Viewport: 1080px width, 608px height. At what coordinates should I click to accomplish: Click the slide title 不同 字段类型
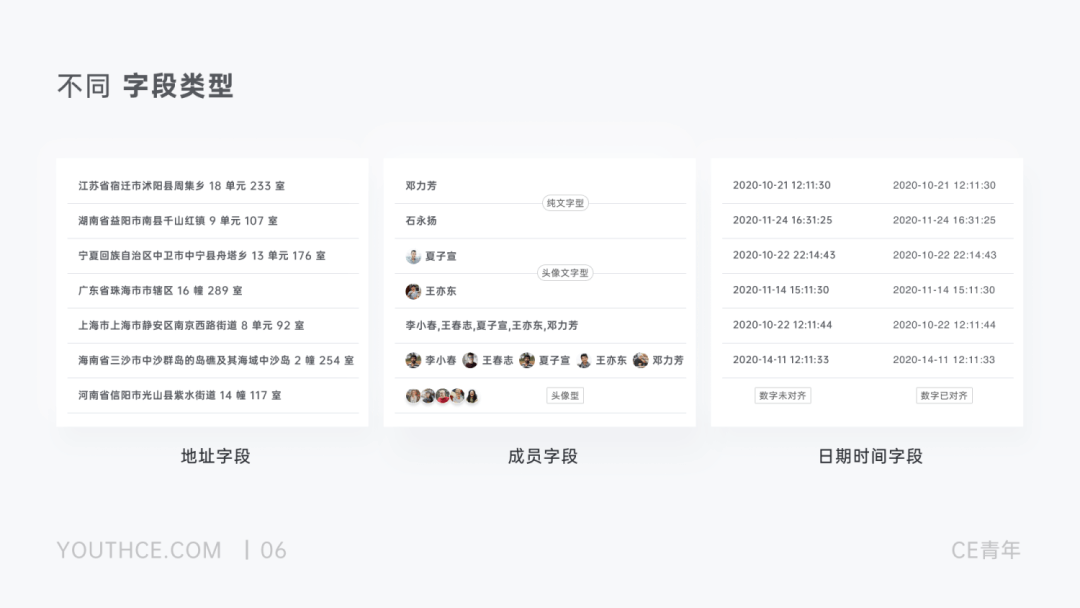(x=145, y=86)
